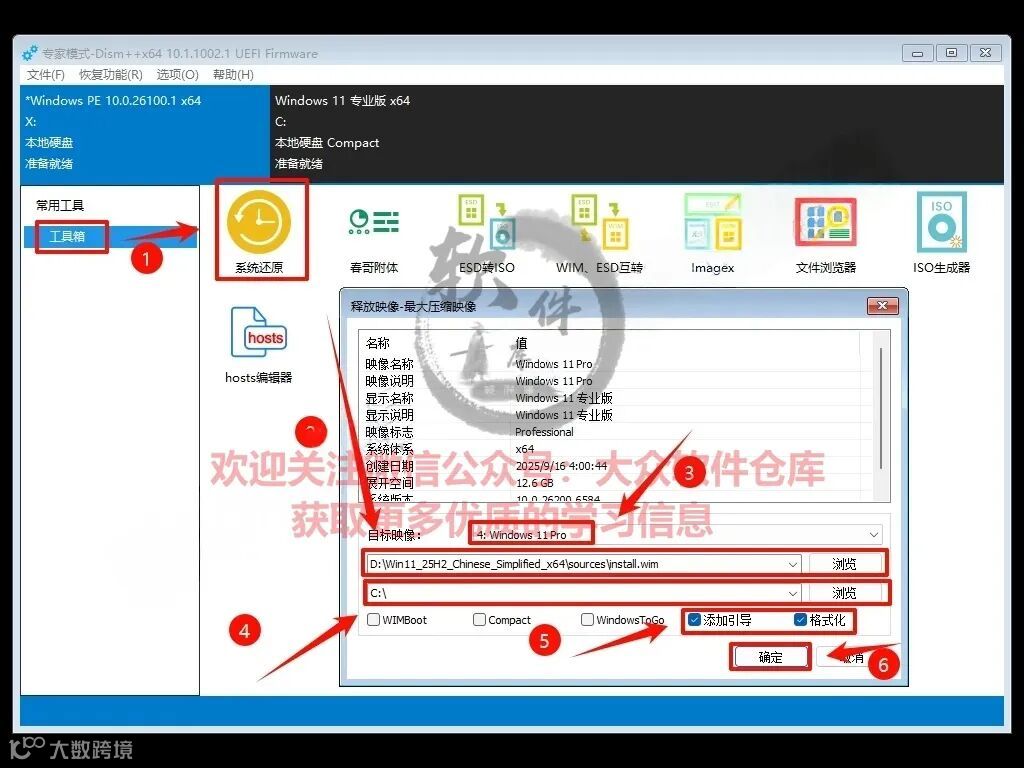Select the 映像说明 row
This screenshot has width=1024, height=768.
[x=617, y=381]
